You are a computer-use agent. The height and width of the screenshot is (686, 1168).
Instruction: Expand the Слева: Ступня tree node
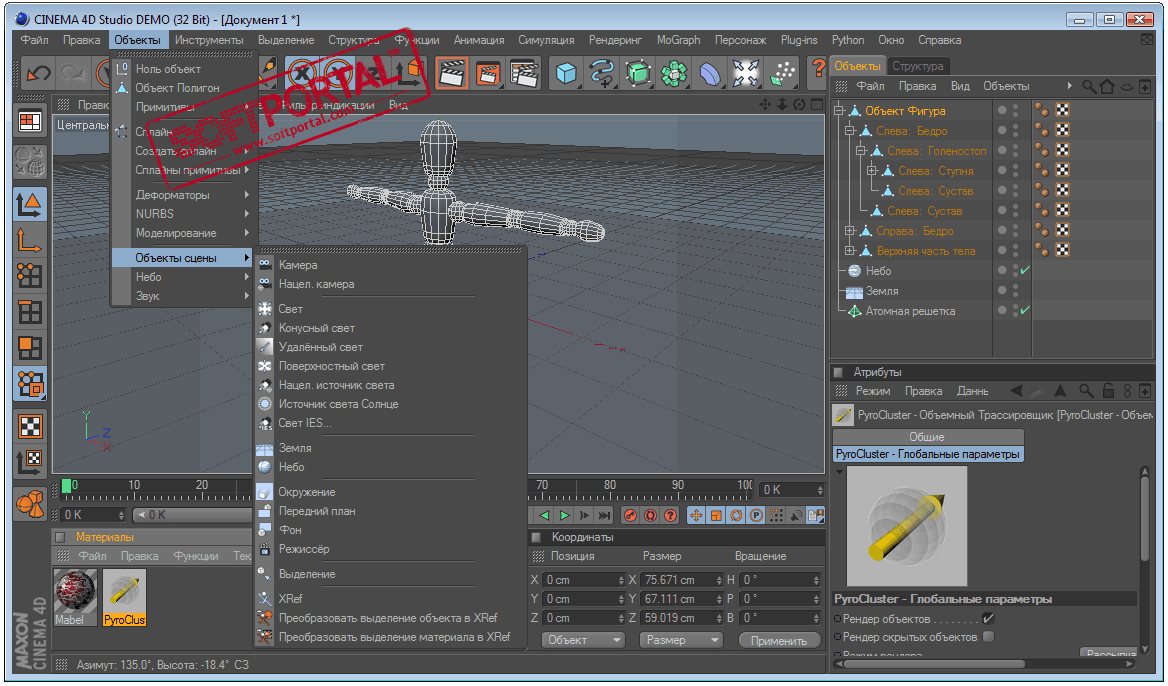tap(872, 171)
